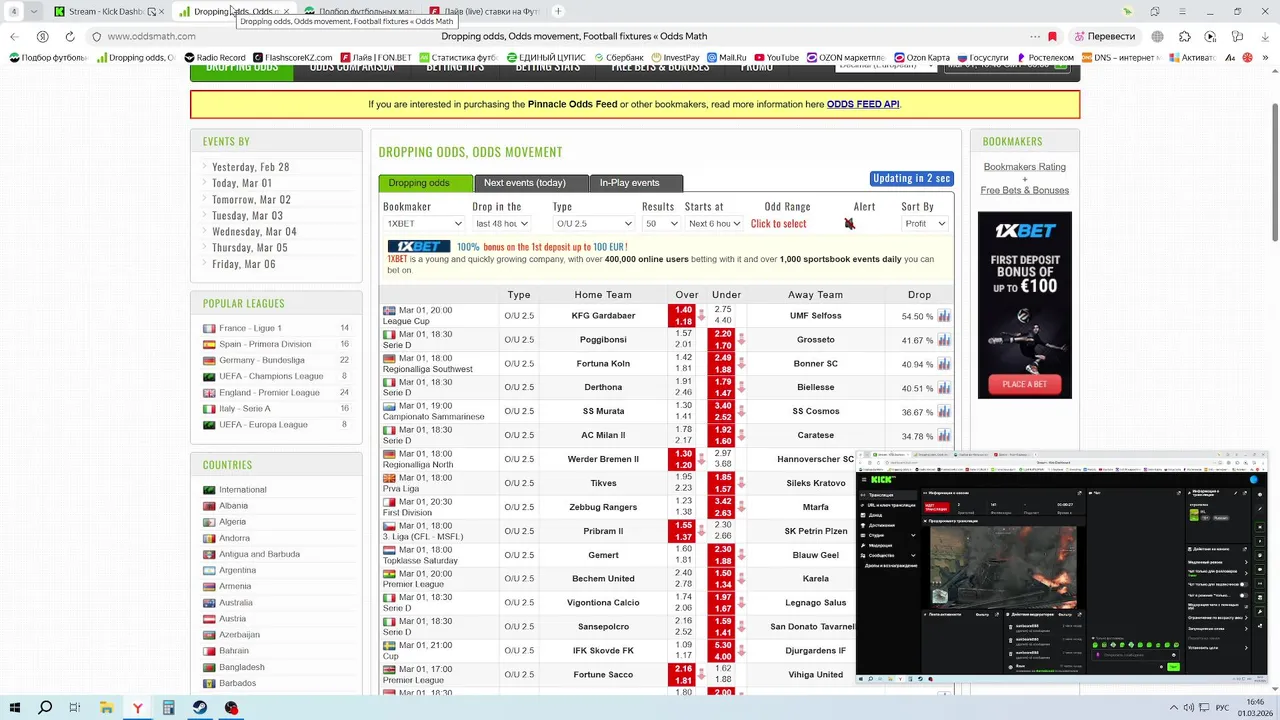Switch to the In-Play events tab
This screenshot has height=720, width=1280.
[x=637, y=183]
